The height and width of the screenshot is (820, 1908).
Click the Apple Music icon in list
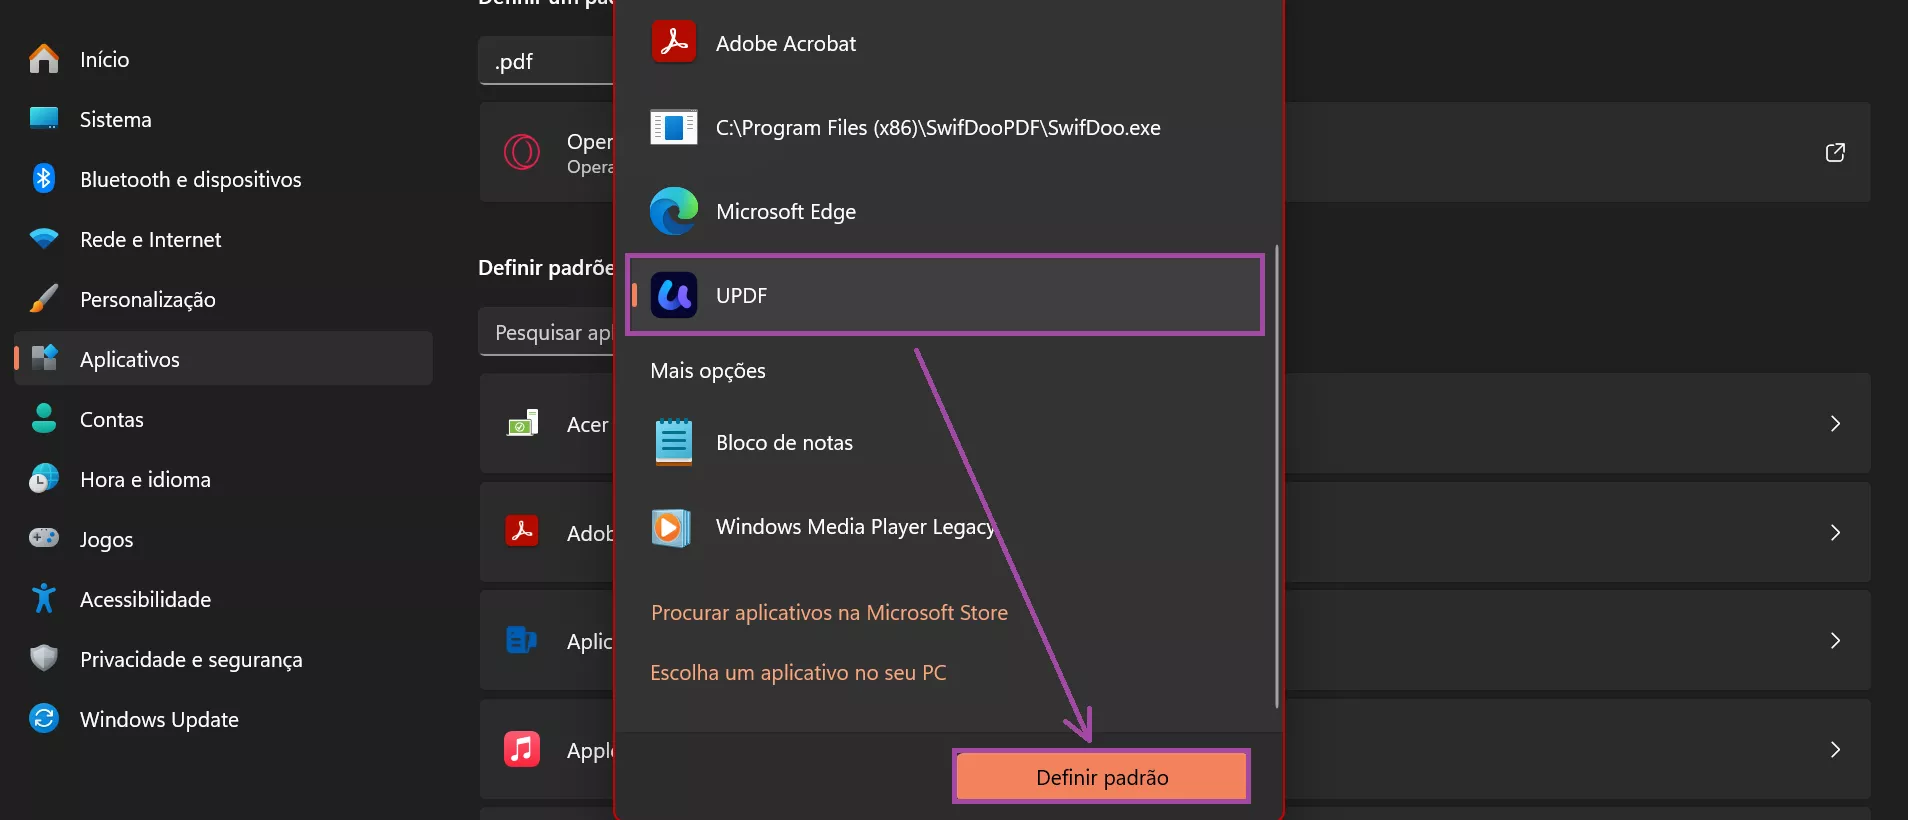click(x=522, y=749)
